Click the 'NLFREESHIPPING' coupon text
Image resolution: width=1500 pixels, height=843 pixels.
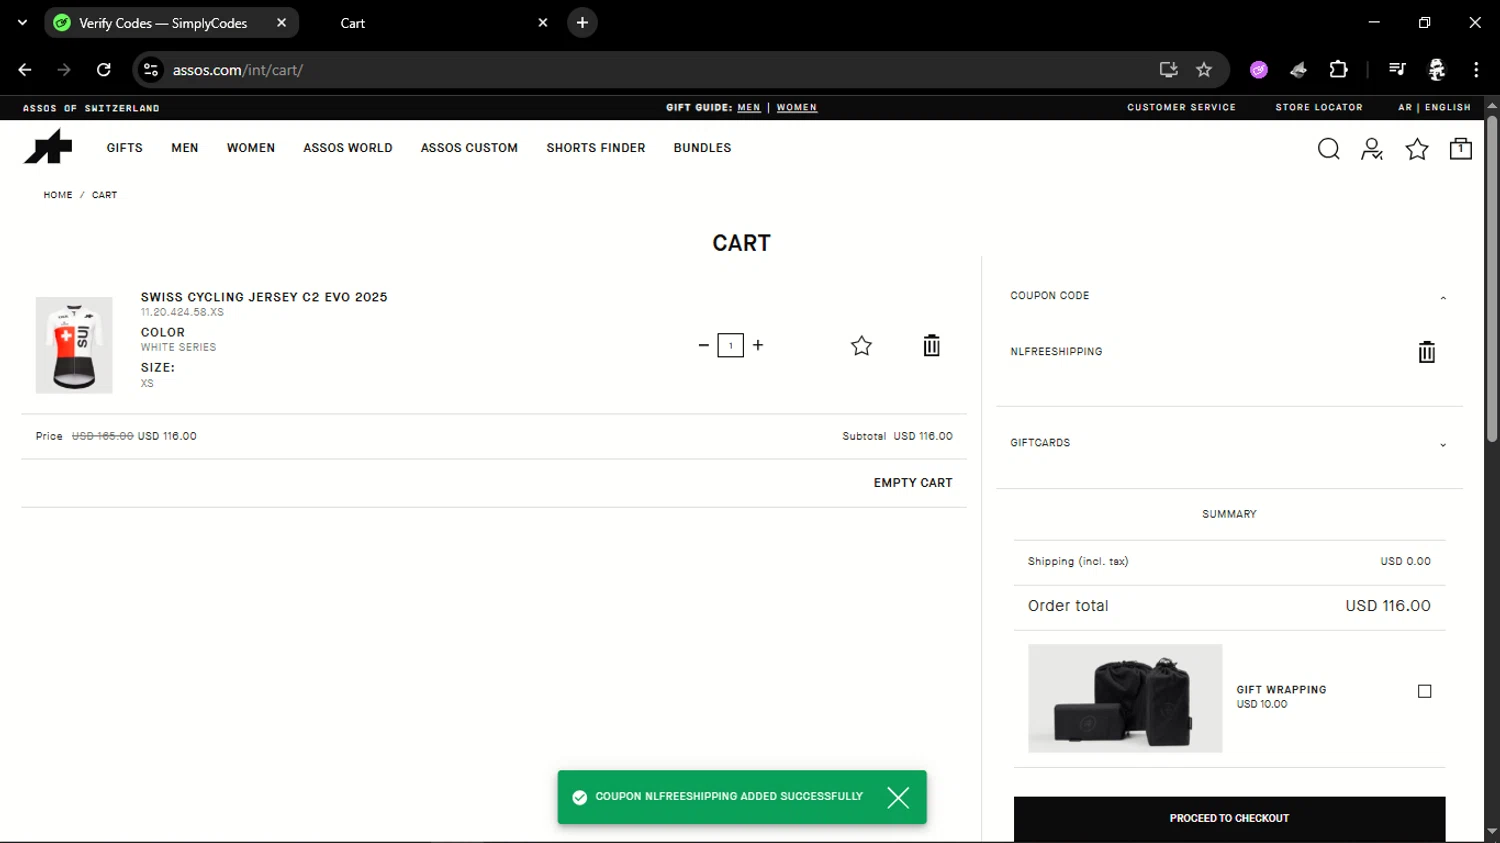pyautogui.click(x=1056, y=352)
